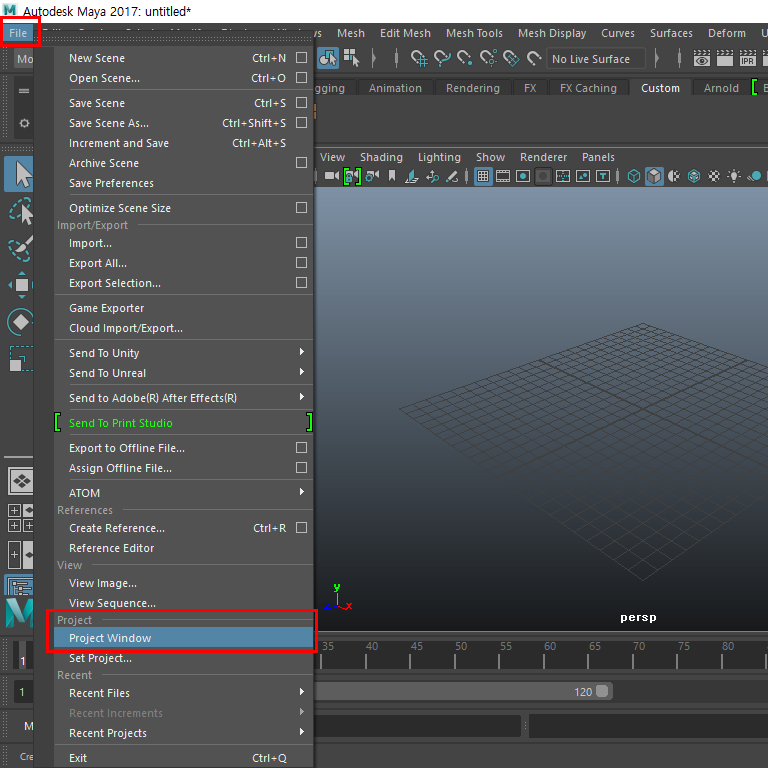
Task: Toggle Smooth Shade All cube in viewport
Action: pyautogui.click(x=654, y=176)
